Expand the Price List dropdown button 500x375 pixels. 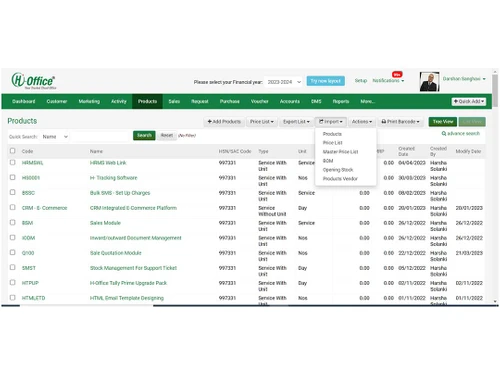262,122
